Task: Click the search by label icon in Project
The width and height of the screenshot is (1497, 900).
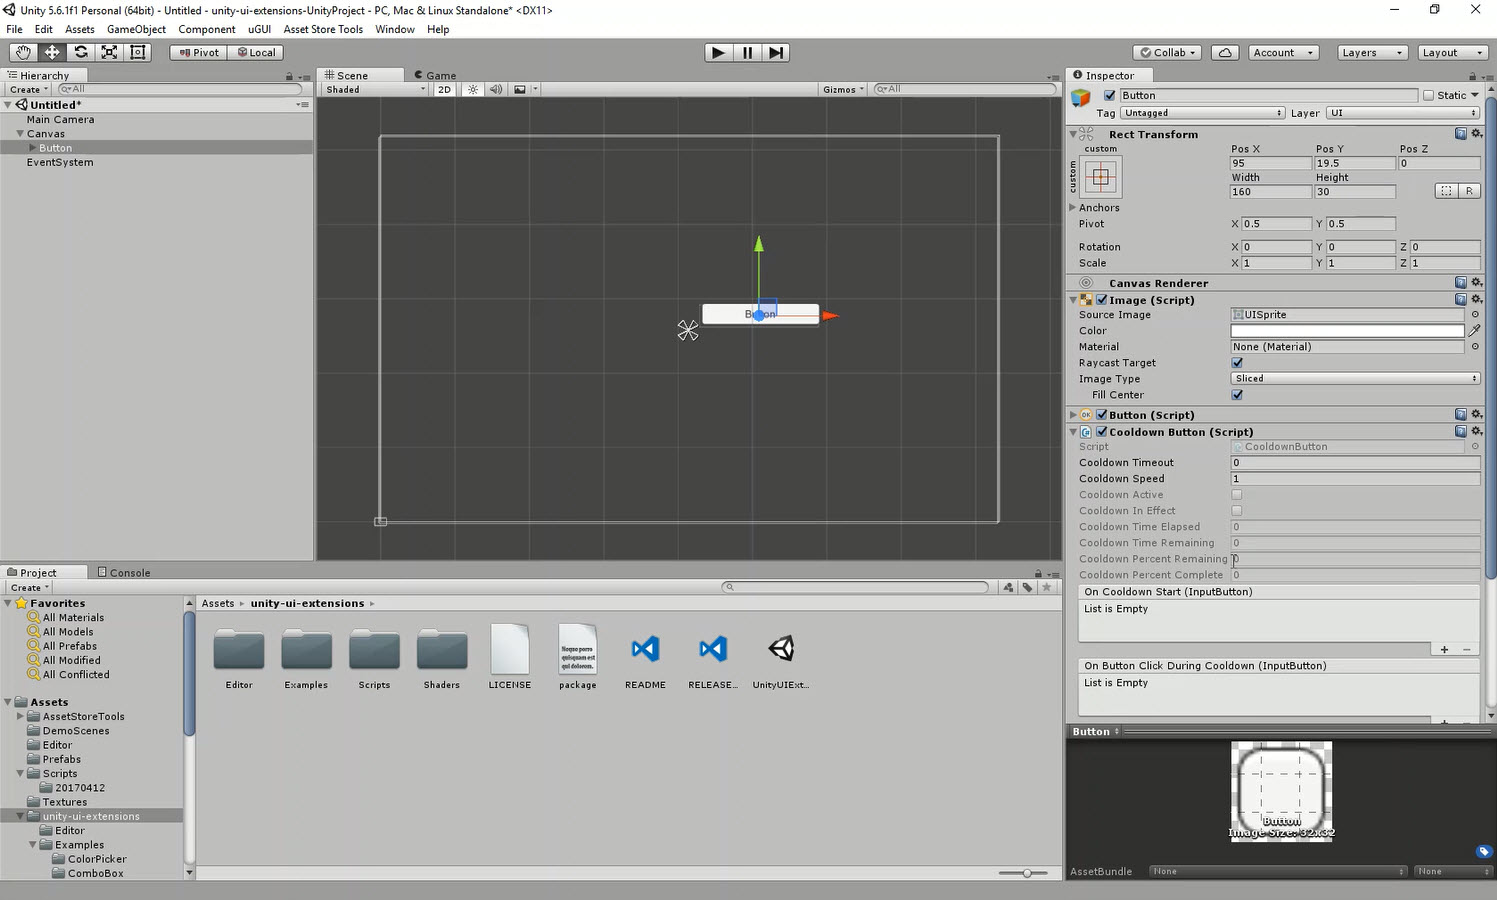Action: [1027, 587]
